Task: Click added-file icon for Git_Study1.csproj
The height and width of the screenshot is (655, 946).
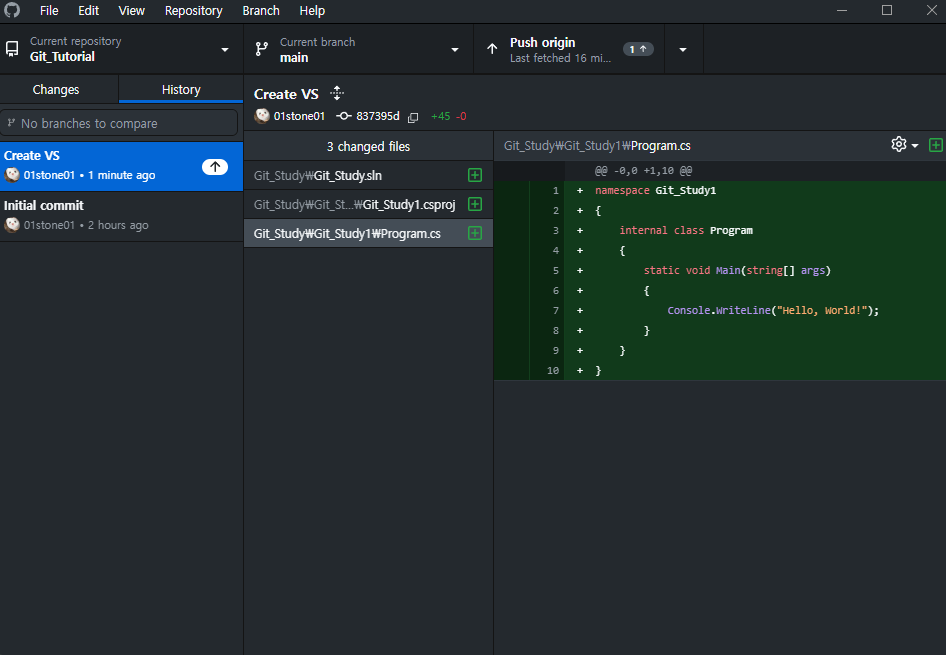Action: click(475, 204)
